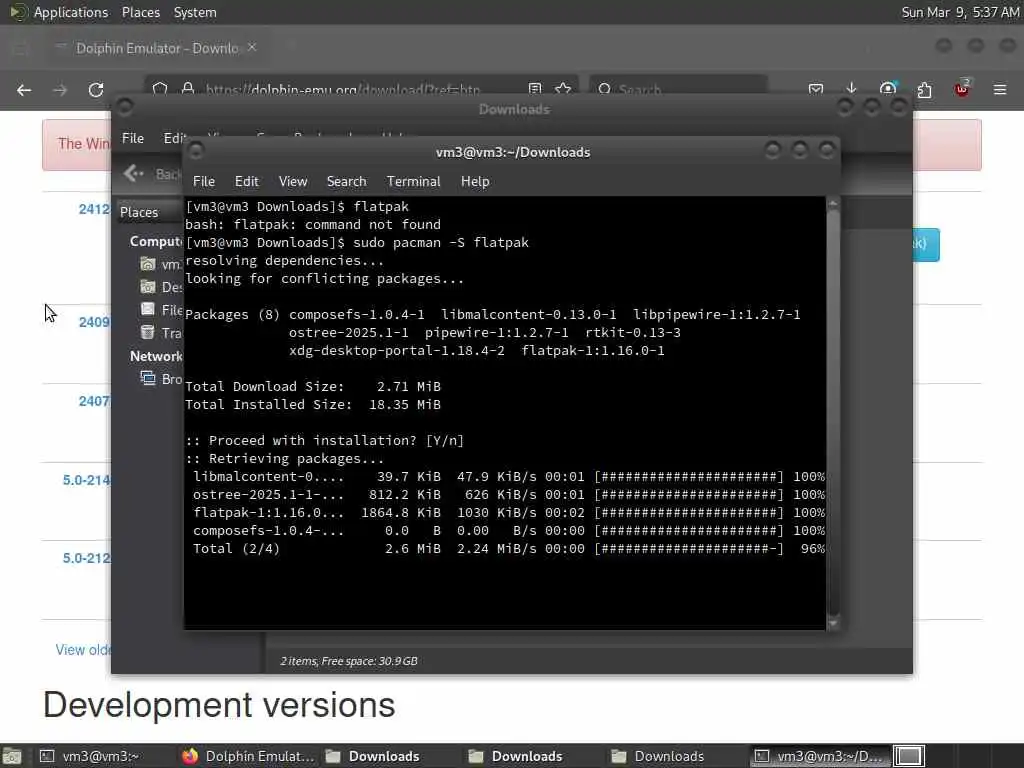Switch to Dolphin Emulator Firefox taskbar item
Viewport: 1024px width, 768px height.
[248, 756]
